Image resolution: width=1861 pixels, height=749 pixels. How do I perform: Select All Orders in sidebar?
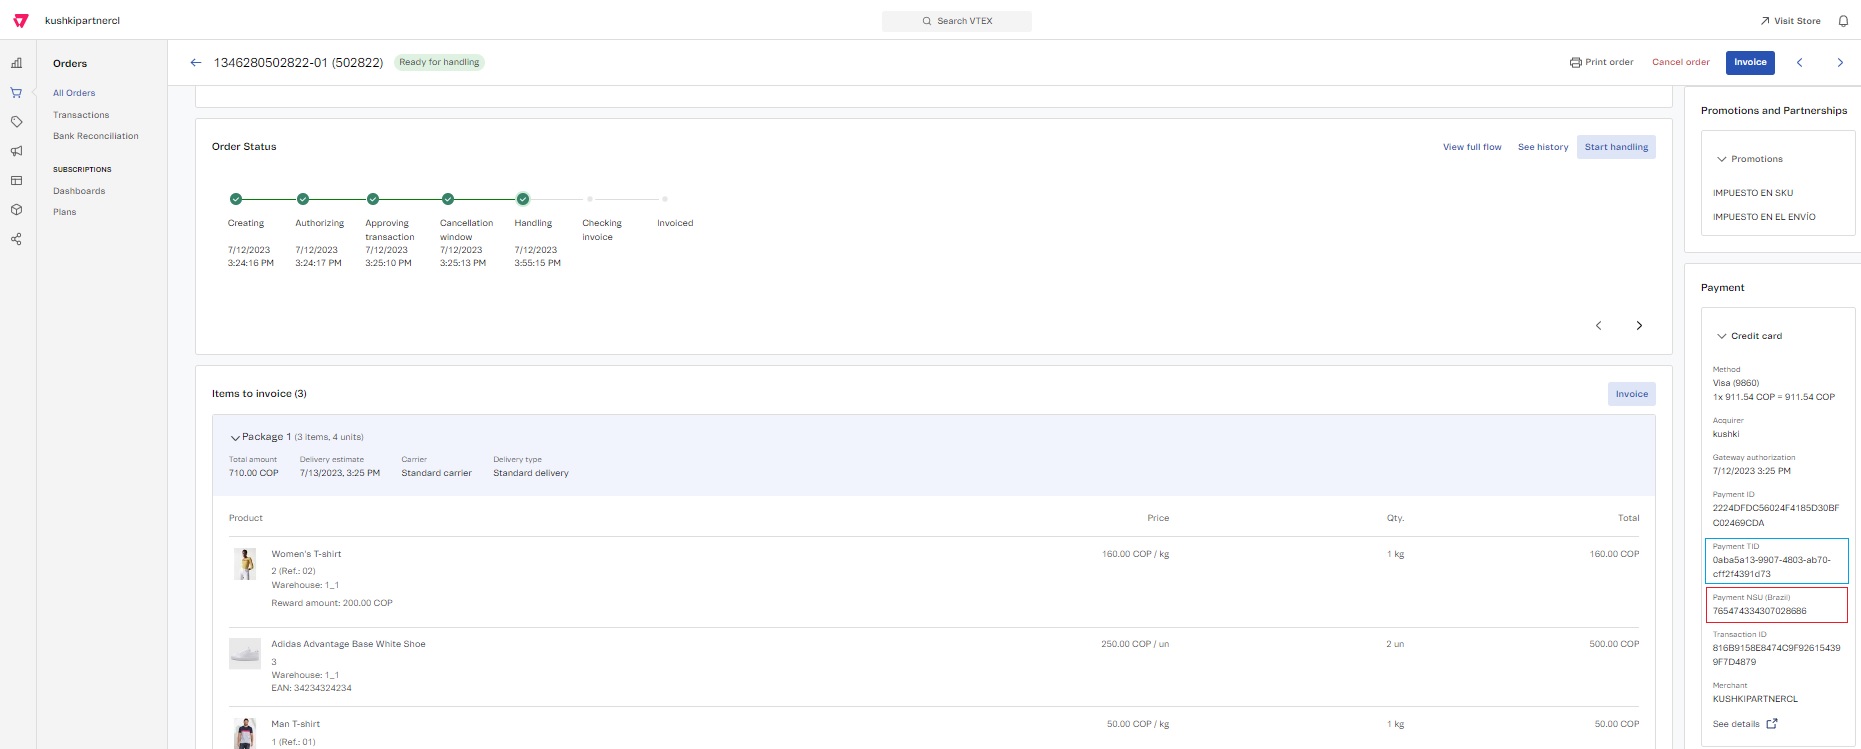[74, 93]
